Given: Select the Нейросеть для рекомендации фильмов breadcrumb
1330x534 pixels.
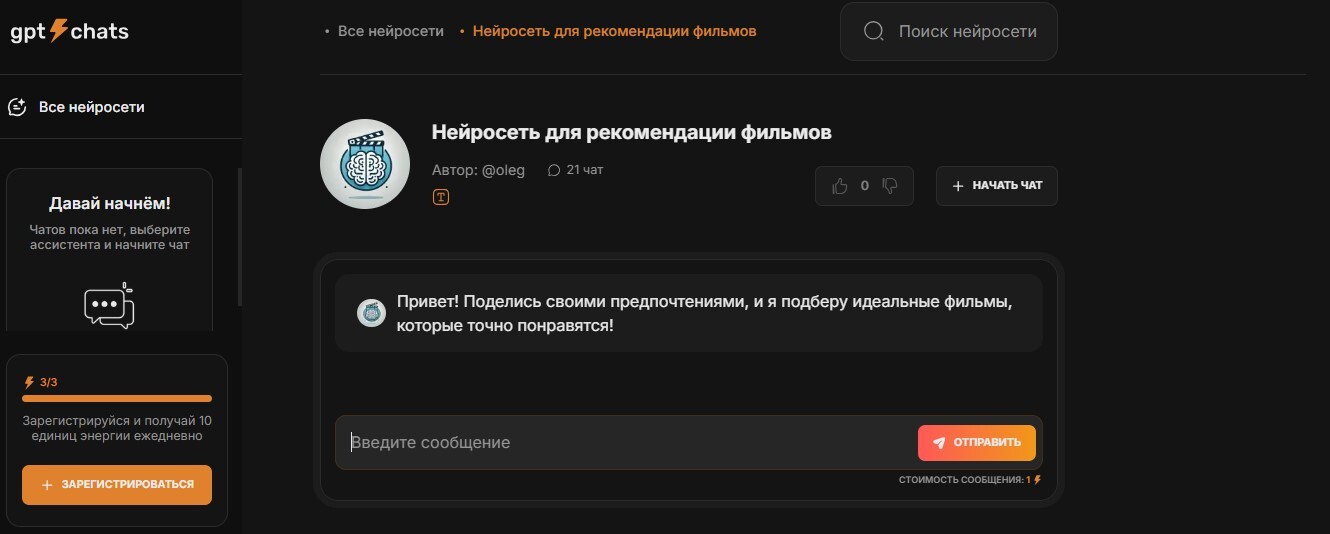Looking at the screenshot, I should point(614,31).
